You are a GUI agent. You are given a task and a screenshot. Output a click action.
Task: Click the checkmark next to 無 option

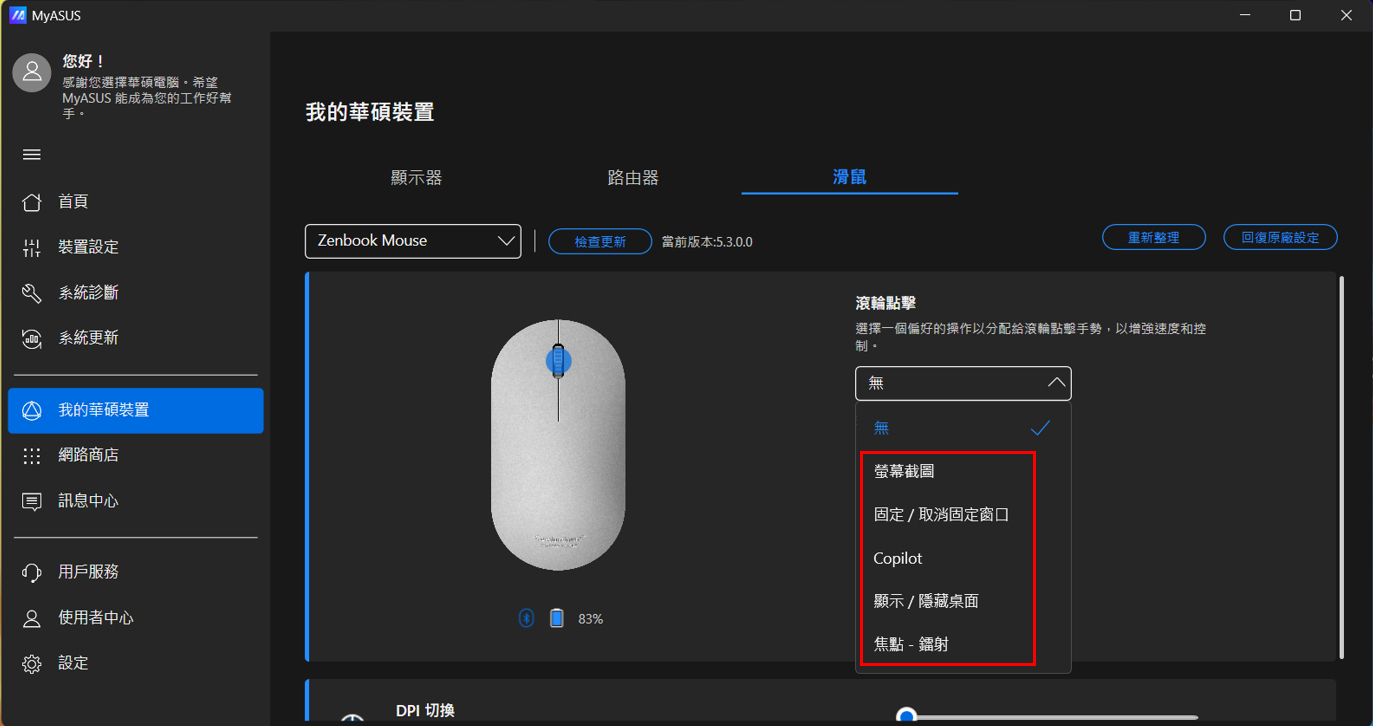coord(1040,428)
